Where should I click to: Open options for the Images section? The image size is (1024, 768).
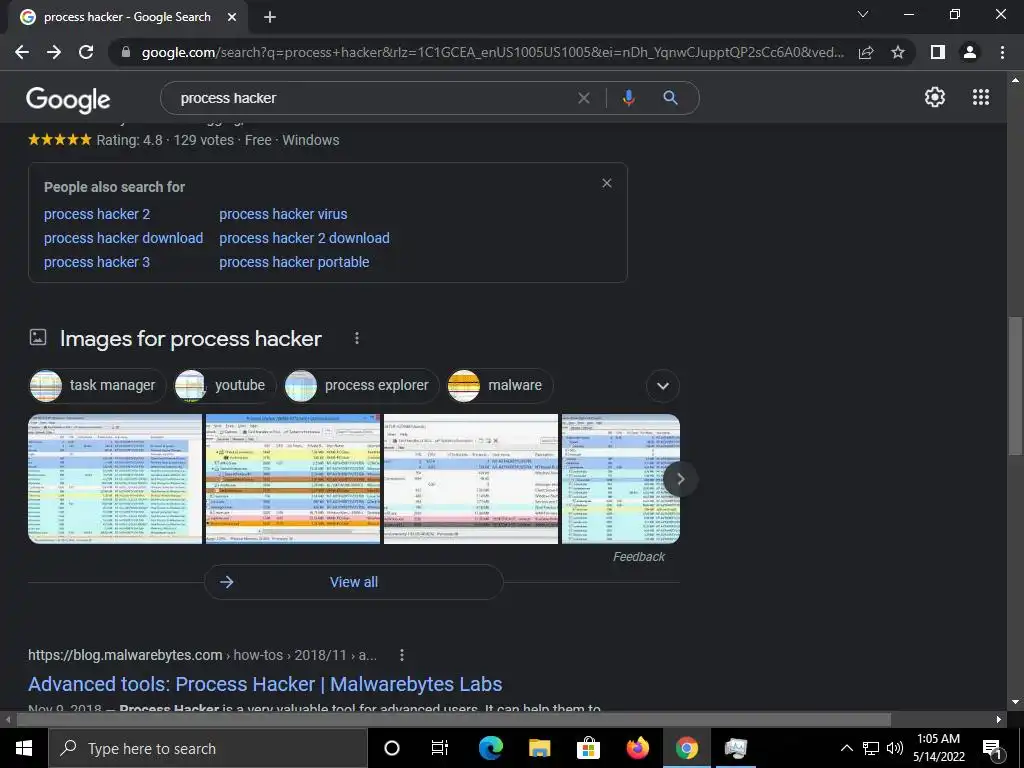coord(357,338)
